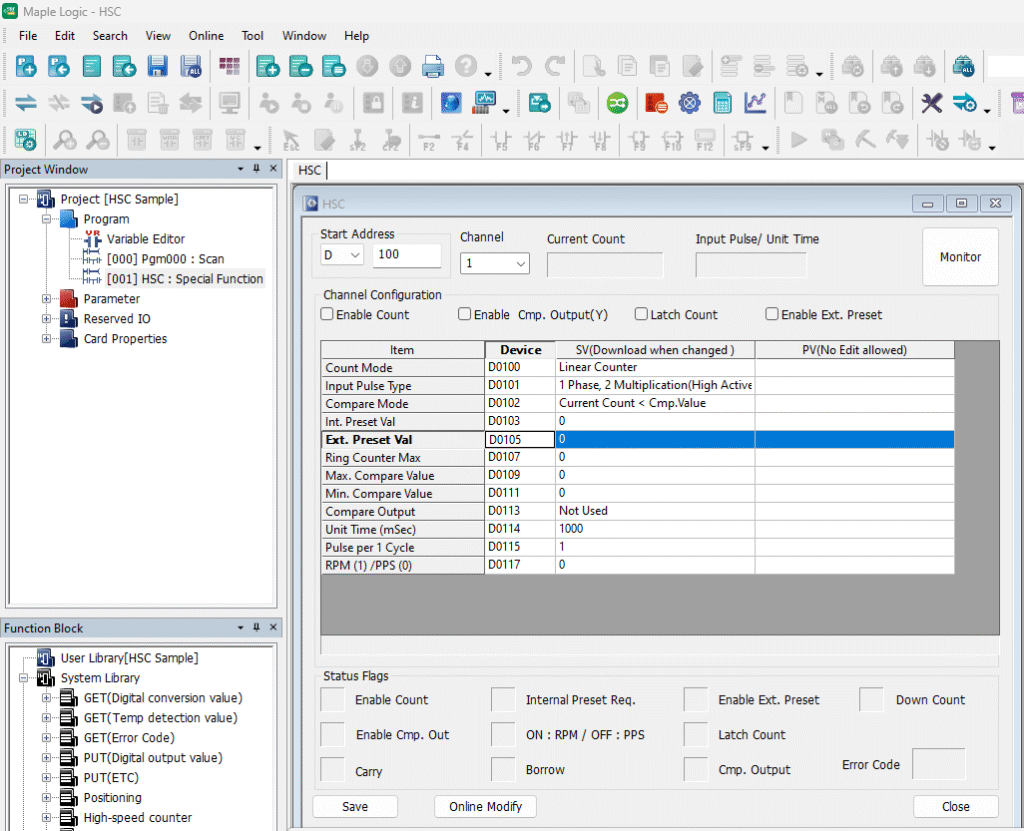Image resolution: width=1024 pixels, height=831 pixels.
Task: Click the add program page icon with plus
Action: [268, 66]
